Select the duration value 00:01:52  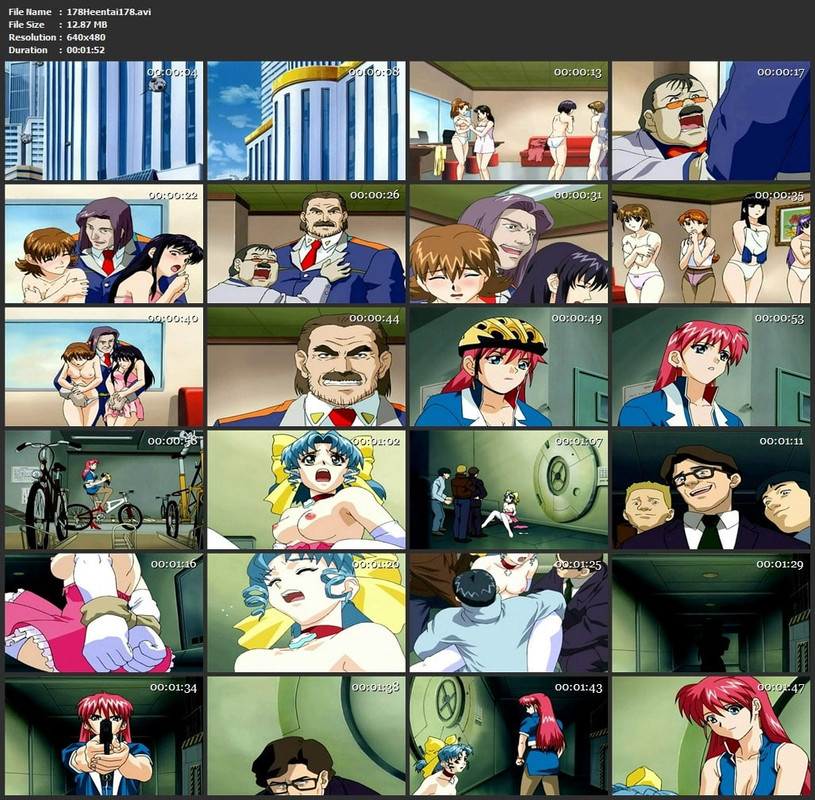point(86,50)
